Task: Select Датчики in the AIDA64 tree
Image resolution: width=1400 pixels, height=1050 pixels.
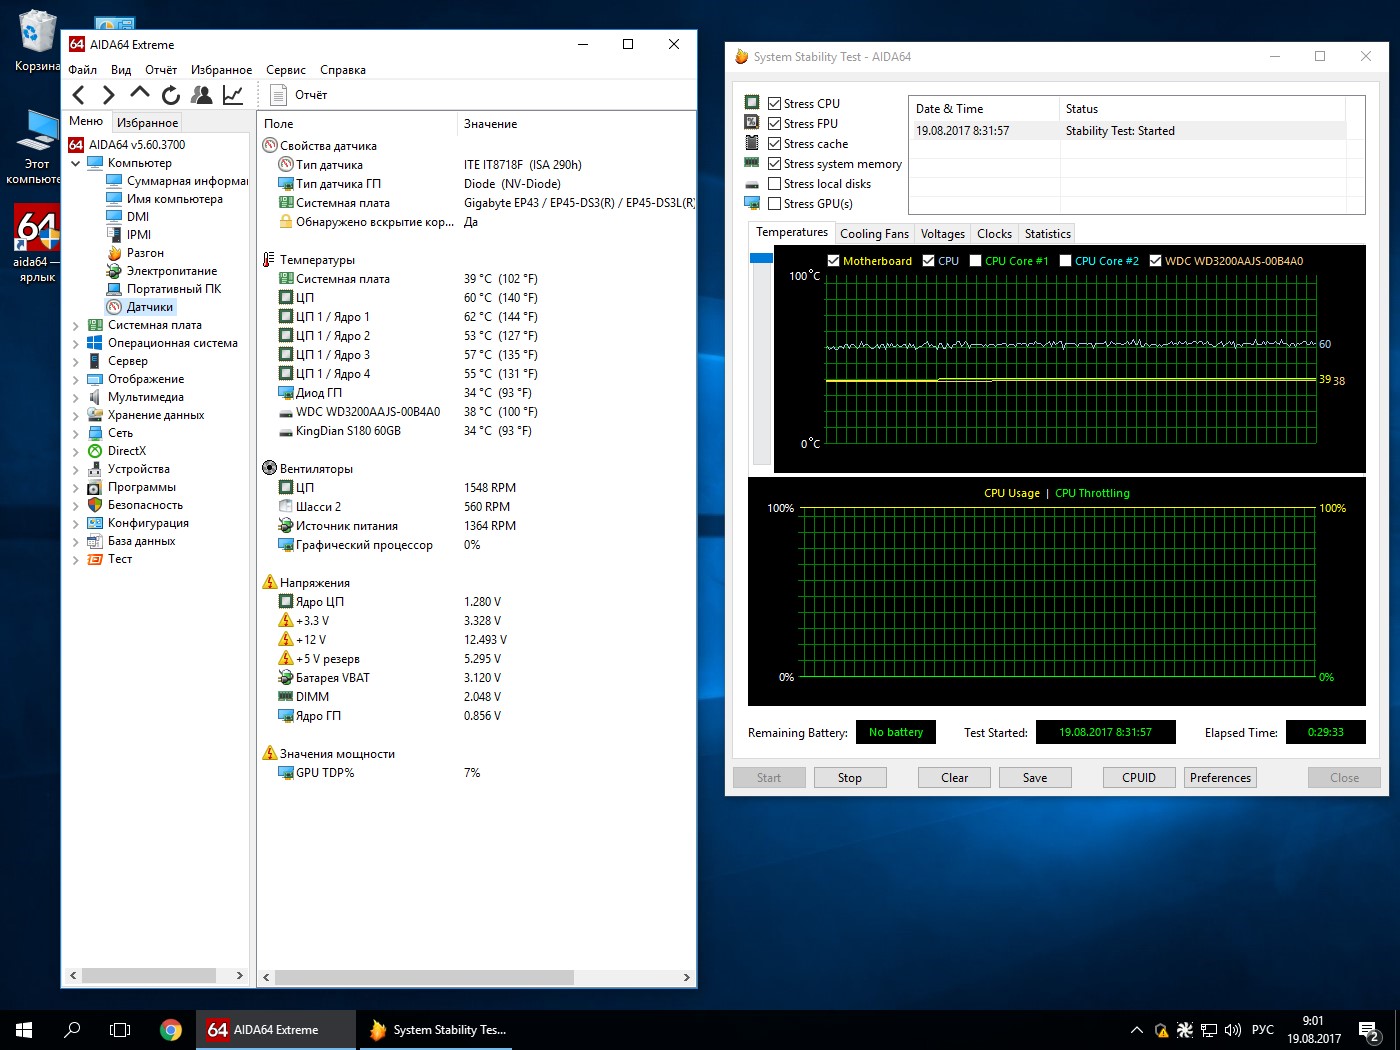Action: point(150,307)
